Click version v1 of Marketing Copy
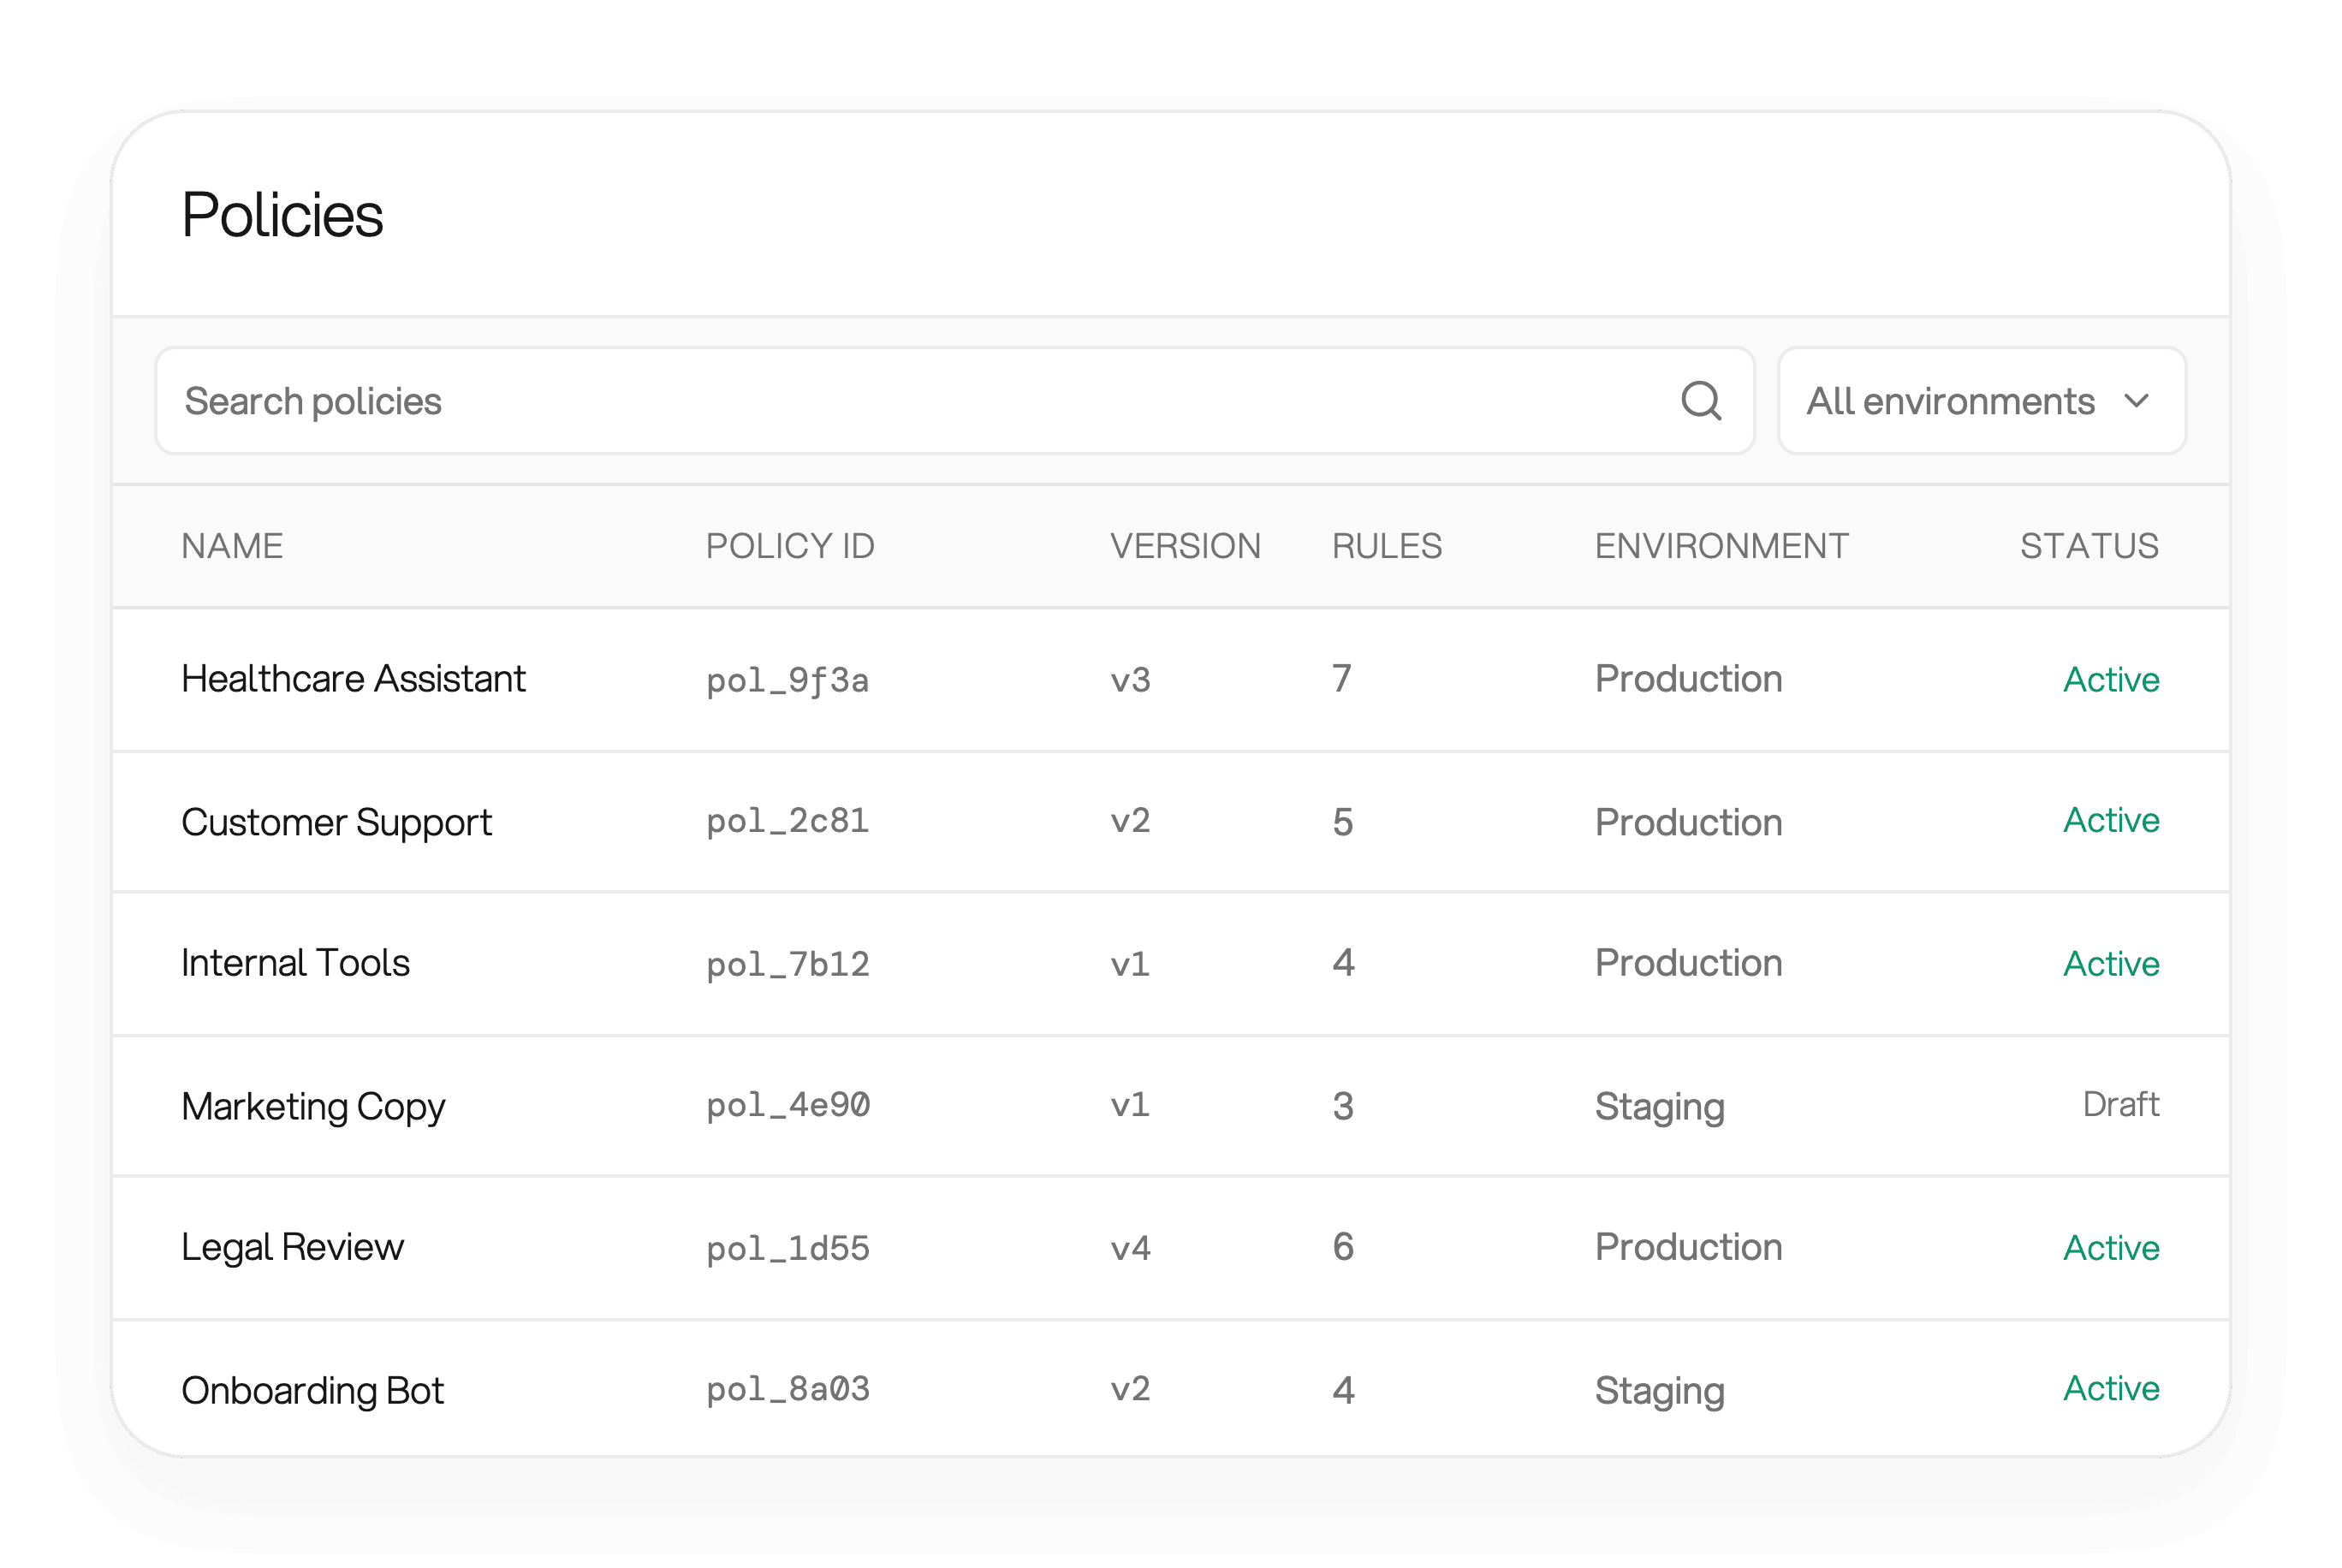Viewport: 2342px width, 1568px height. click(1130, 1105)
